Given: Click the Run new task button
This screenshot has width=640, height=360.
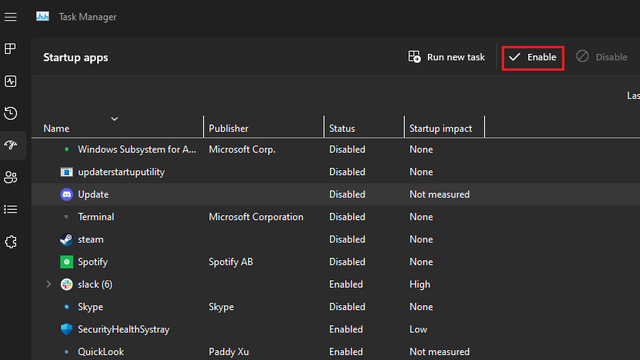Looking at the screenshot, I should [x=447, y=57].
